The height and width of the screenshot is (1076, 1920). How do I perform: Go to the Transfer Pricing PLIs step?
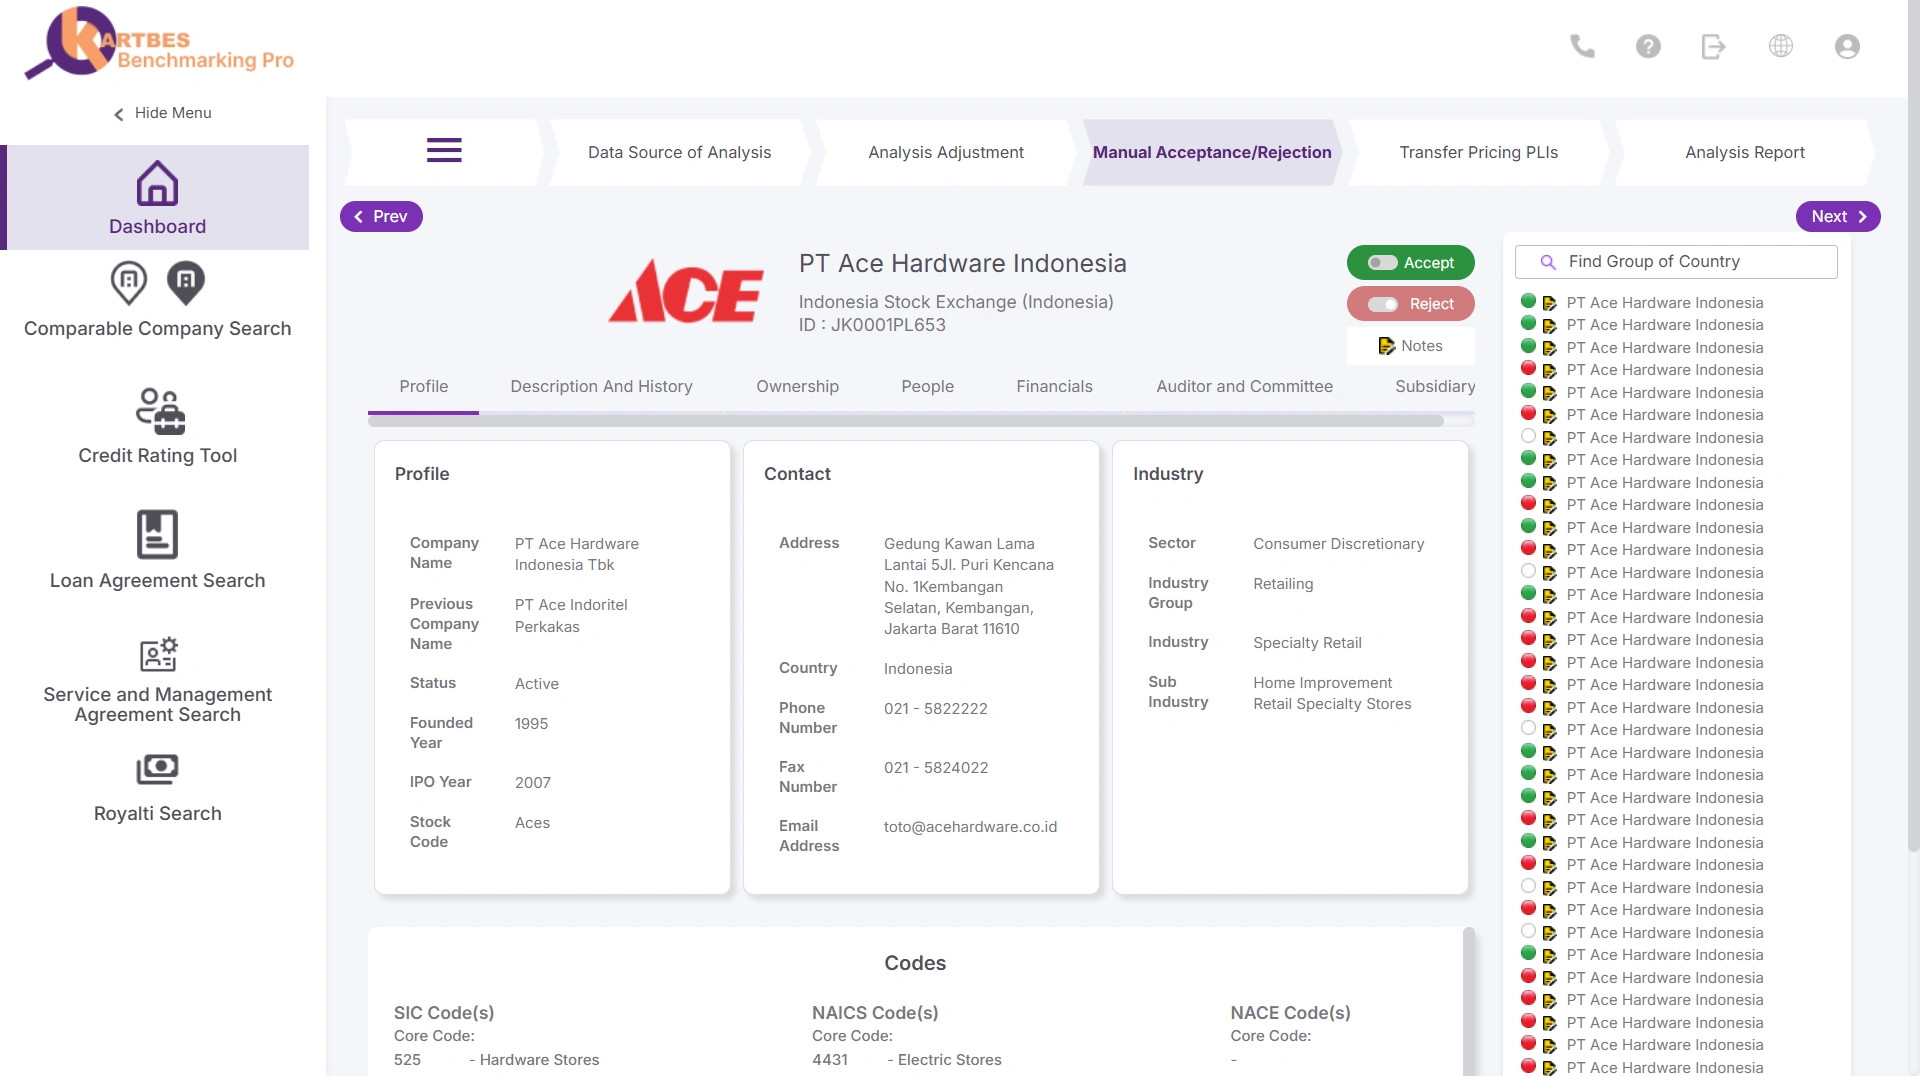pyautogui.click(x=1478, y=152)
